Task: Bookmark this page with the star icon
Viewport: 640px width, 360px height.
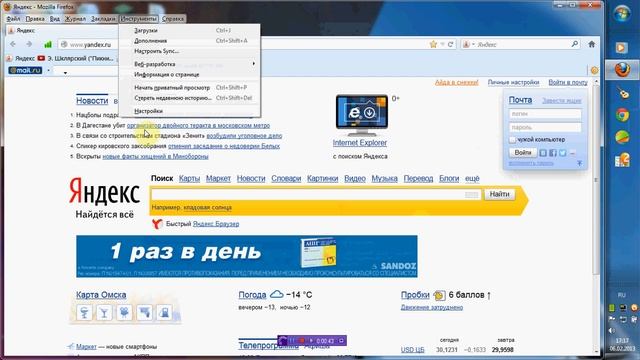Action: click(433, 44)
